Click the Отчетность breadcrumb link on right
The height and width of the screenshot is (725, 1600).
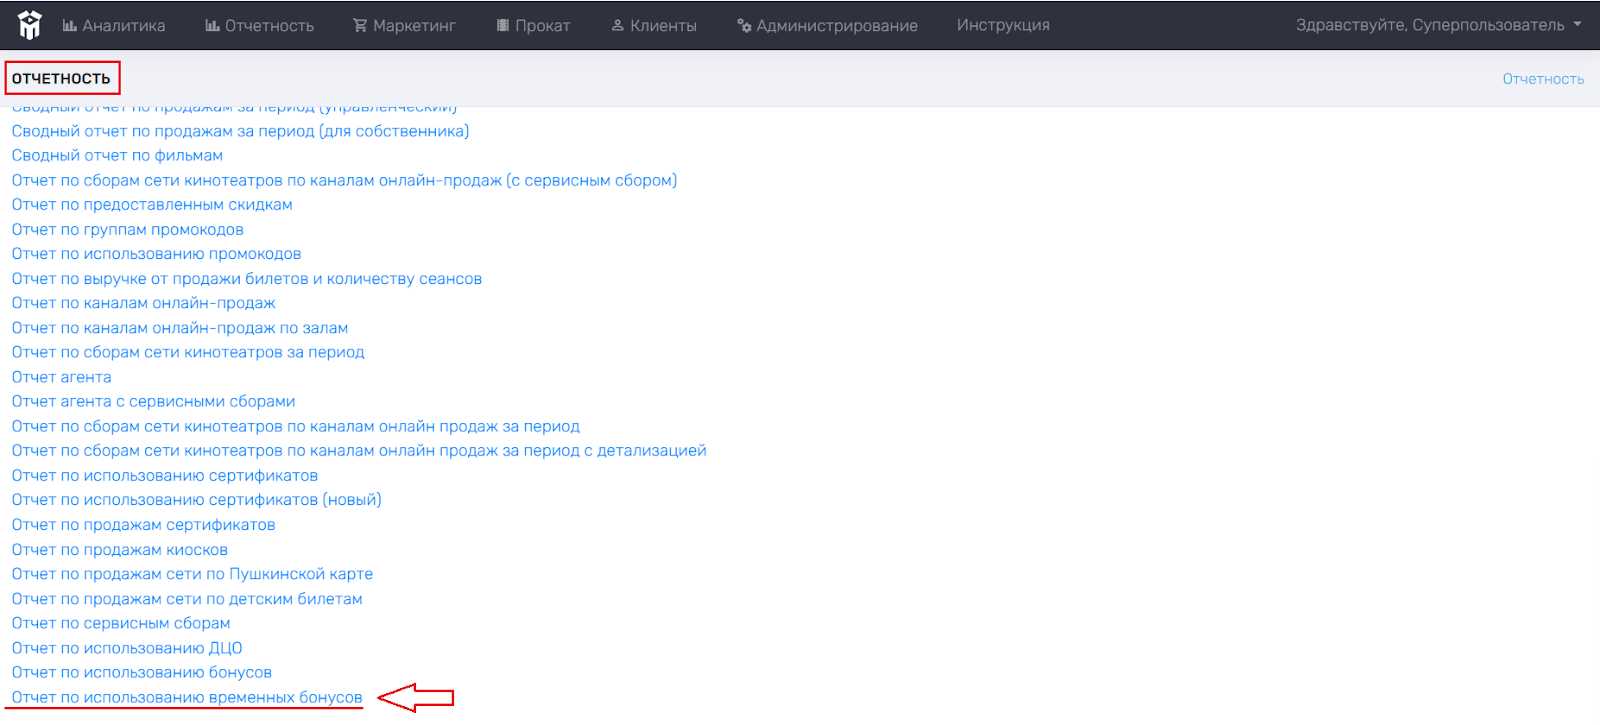click(x=1542, y=79)
